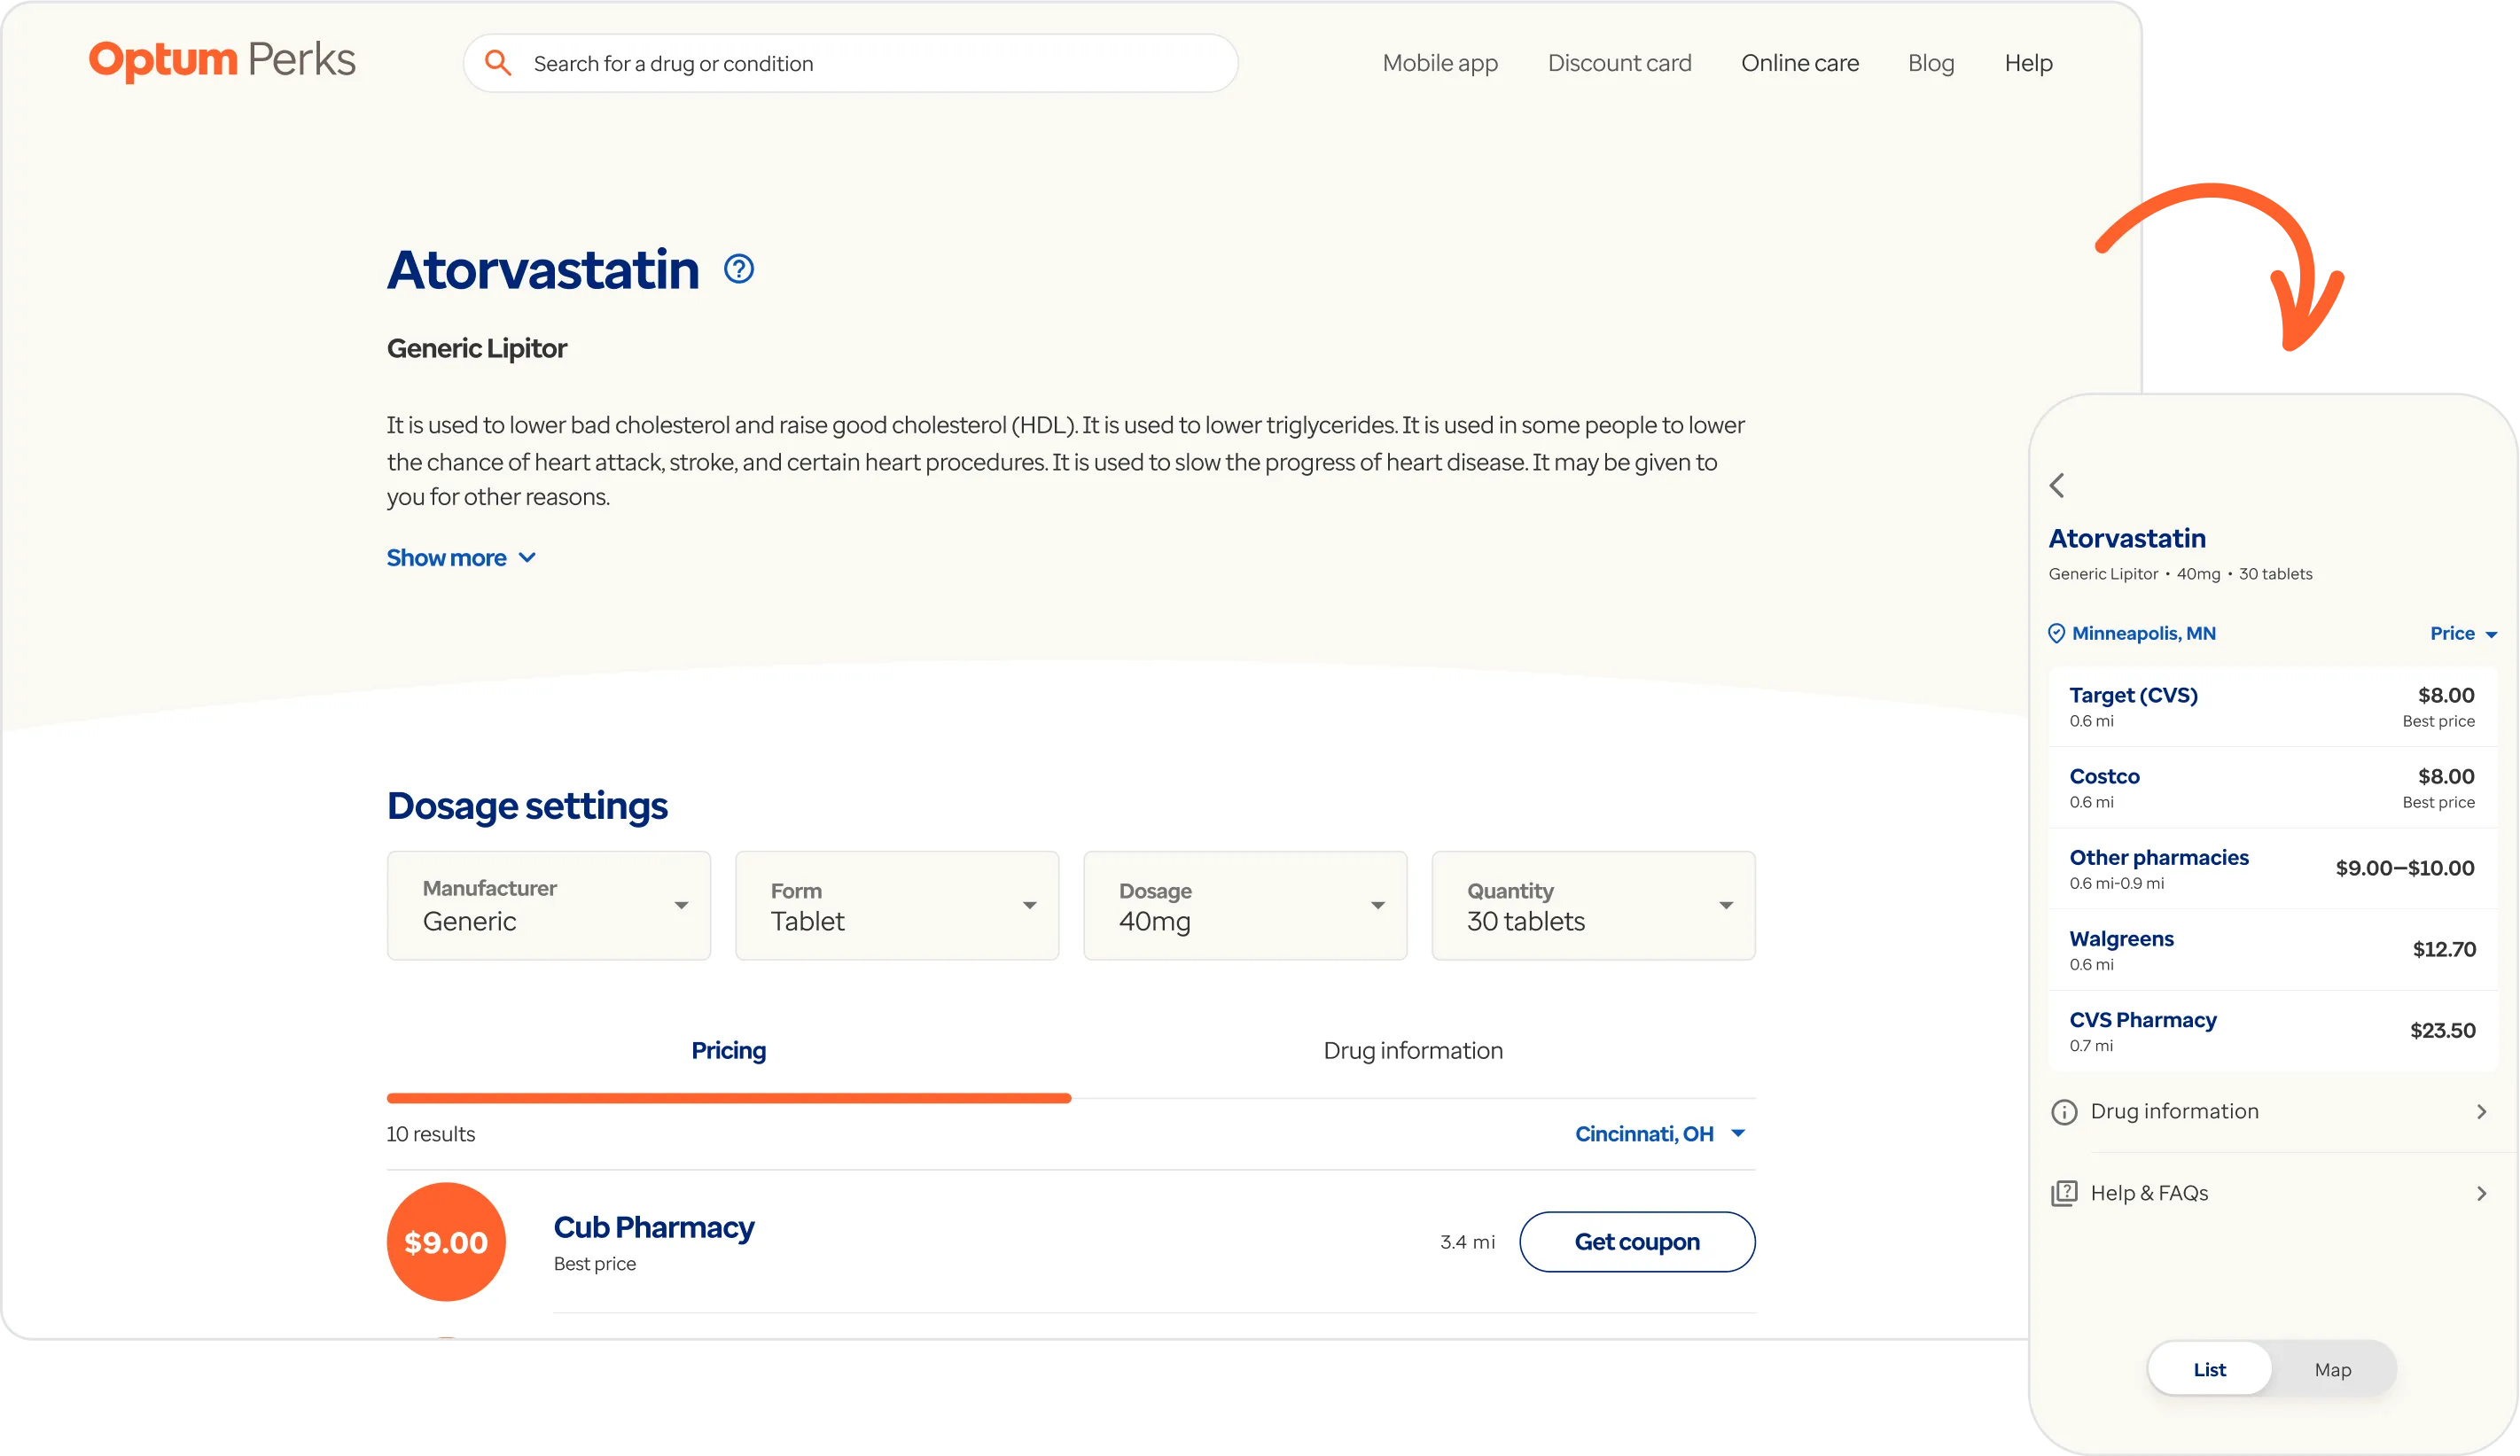The width and height of the screenshot is (2520, 1456).
Task: Click the Optum Perks logo
Action: coord(222,61)
